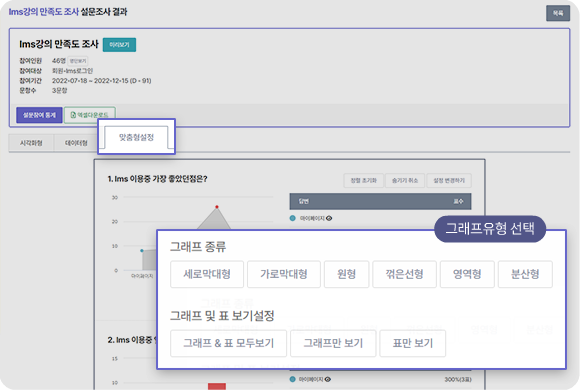The width and height of the screenshot is (580, 390).
Task: Select 그래프만 보기 option
Action: 333,343
